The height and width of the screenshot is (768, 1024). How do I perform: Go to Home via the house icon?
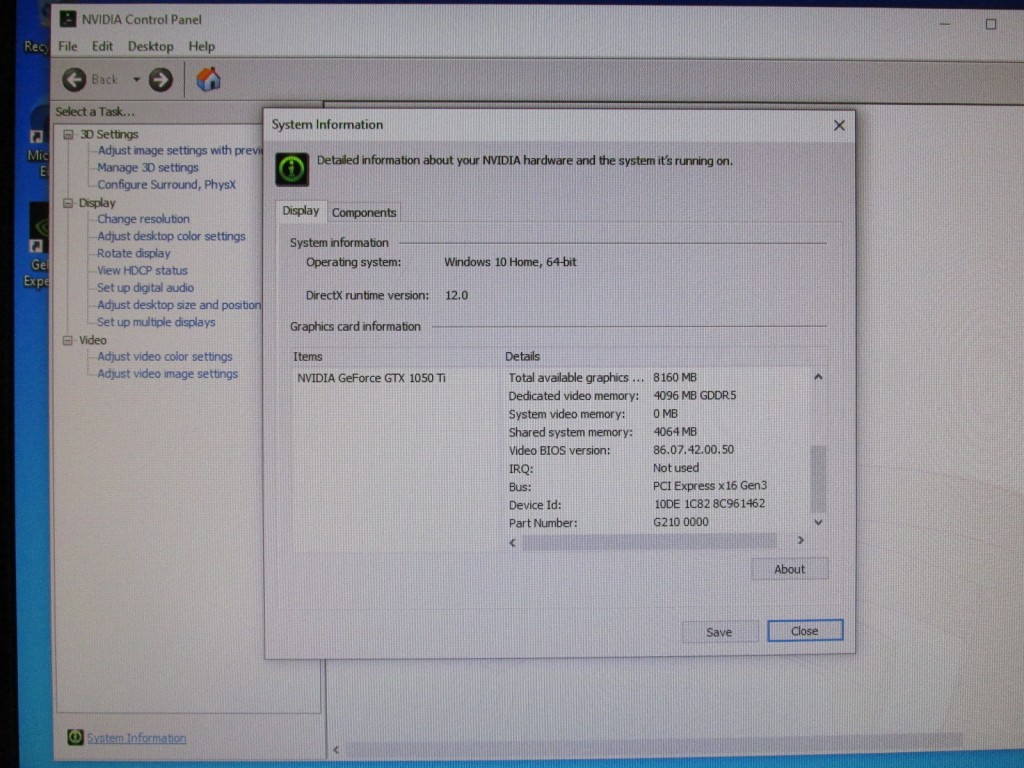pos(208,79)
